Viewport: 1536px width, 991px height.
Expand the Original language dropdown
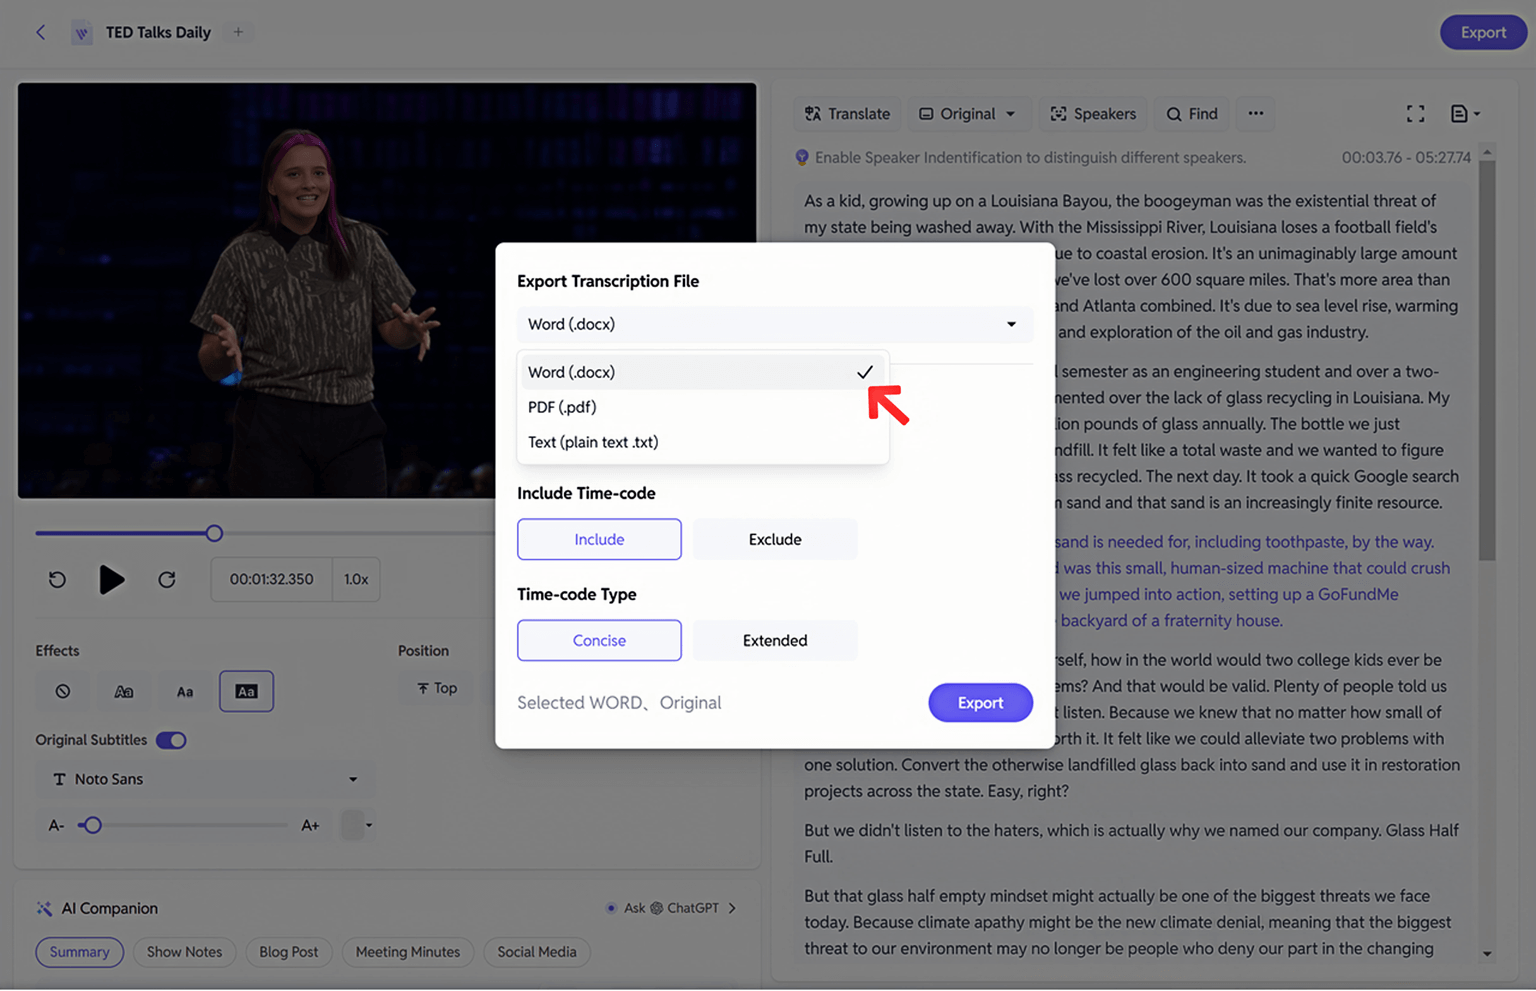(x=967, y=114)
